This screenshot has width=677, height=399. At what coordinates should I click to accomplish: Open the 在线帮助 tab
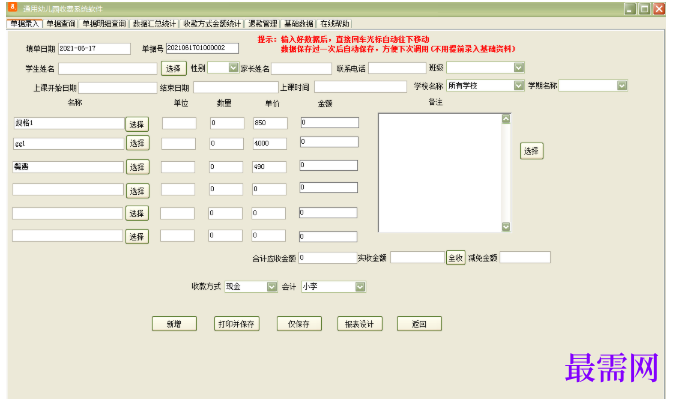pyautogui.click(x=335, y=24)
